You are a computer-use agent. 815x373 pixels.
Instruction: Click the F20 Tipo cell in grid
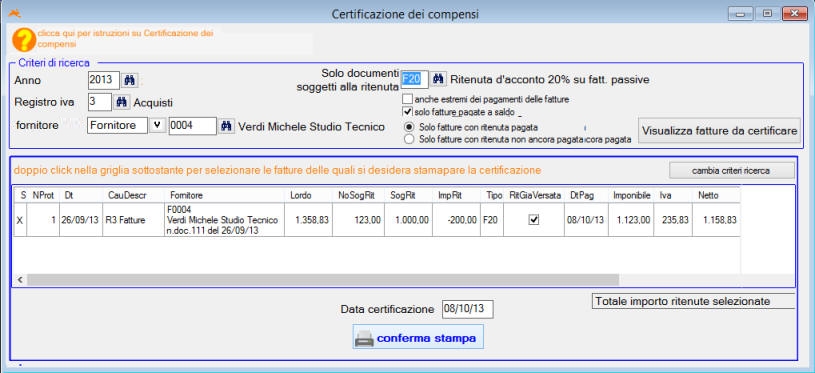pyautogui.click(x=492, y=220)
